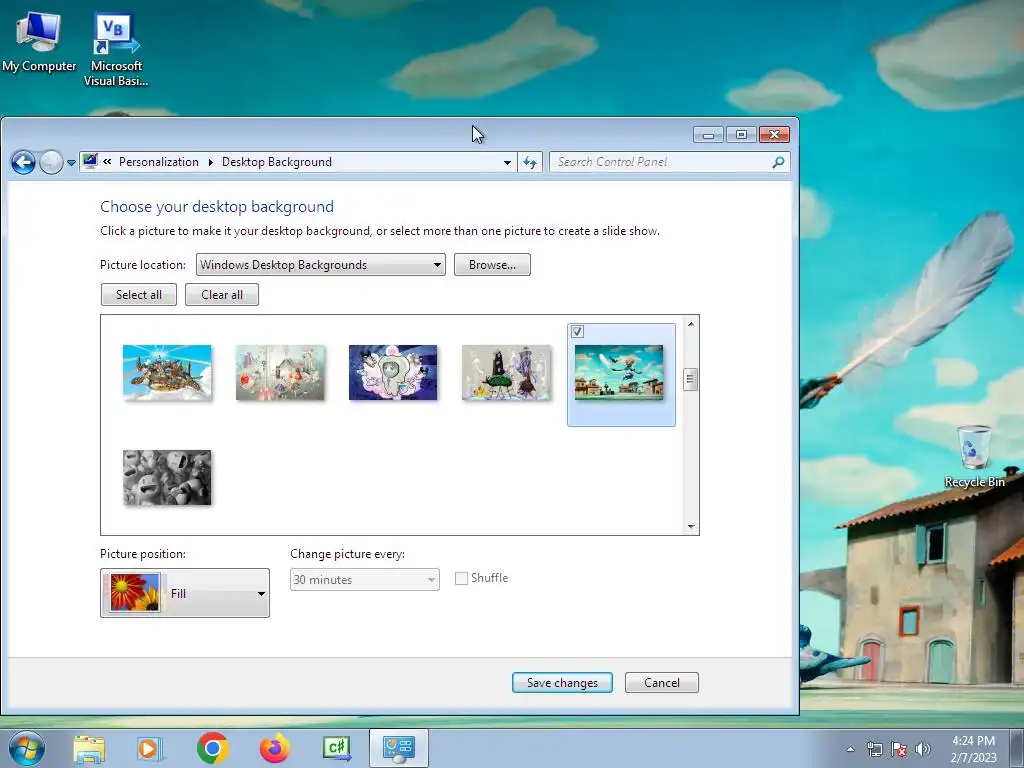This screenshot has width=1024, height=768.
Task: Click the Desktop Background breadcrumb
Action: 277,162
